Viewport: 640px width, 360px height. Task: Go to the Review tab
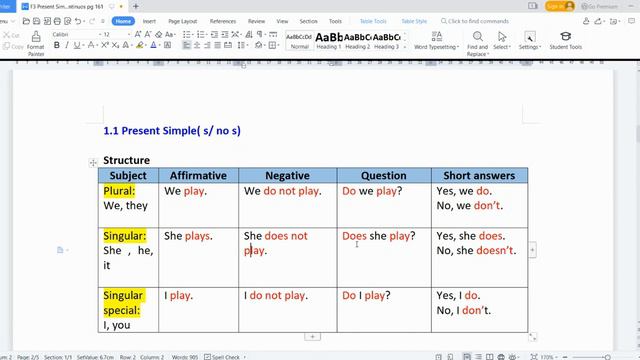(256, 21)
